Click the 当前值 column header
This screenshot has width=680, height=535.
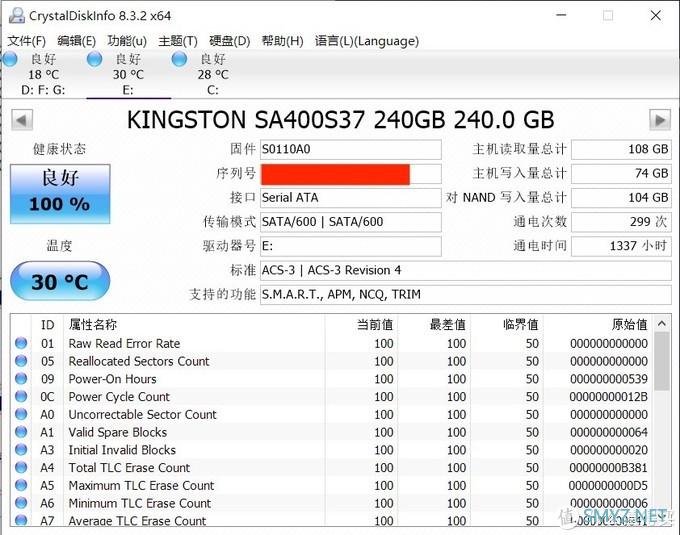click(361, 324)
